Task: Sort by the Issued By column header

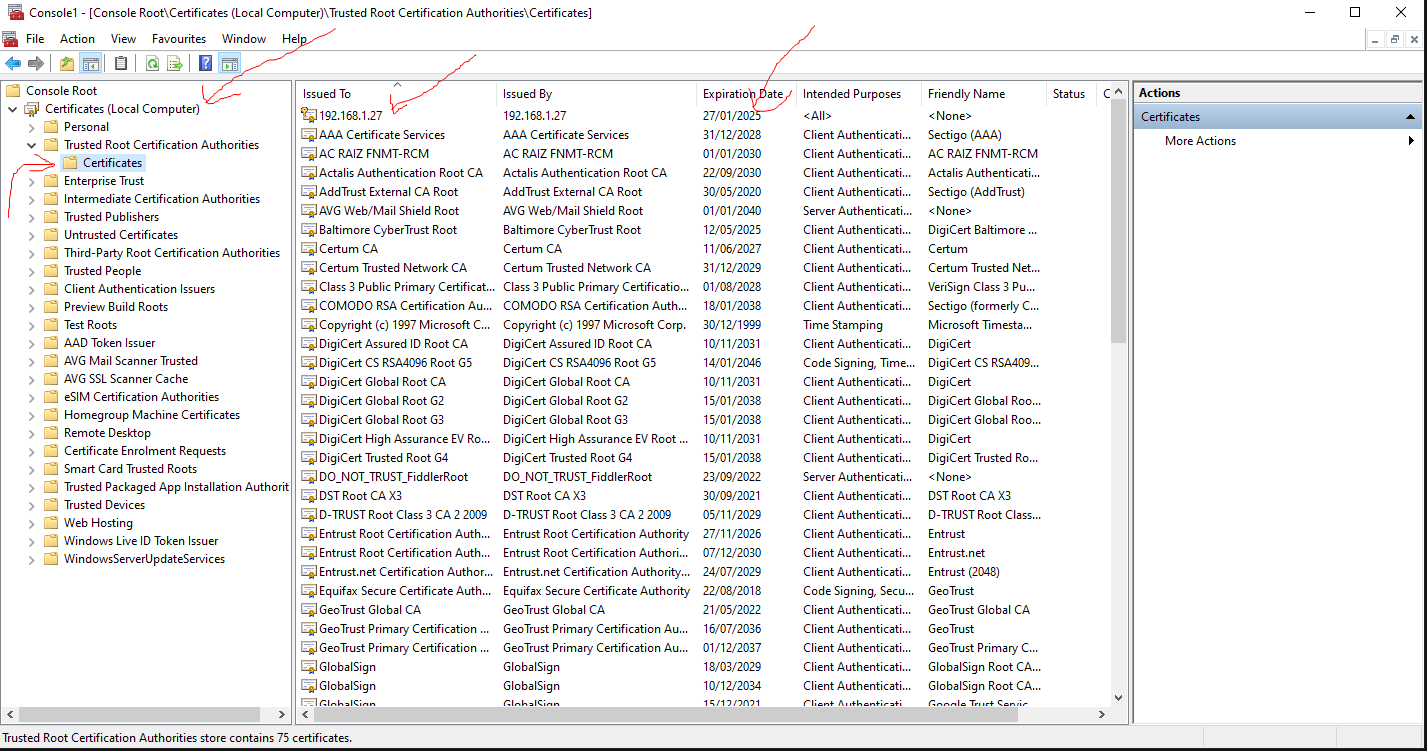Action: tap(597, 94)
